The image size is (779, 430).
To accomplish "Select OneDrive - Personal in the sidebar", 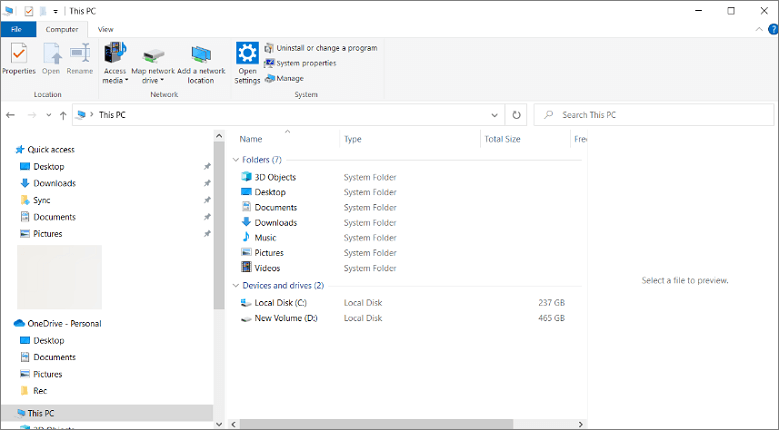I will tap(58, 324).
